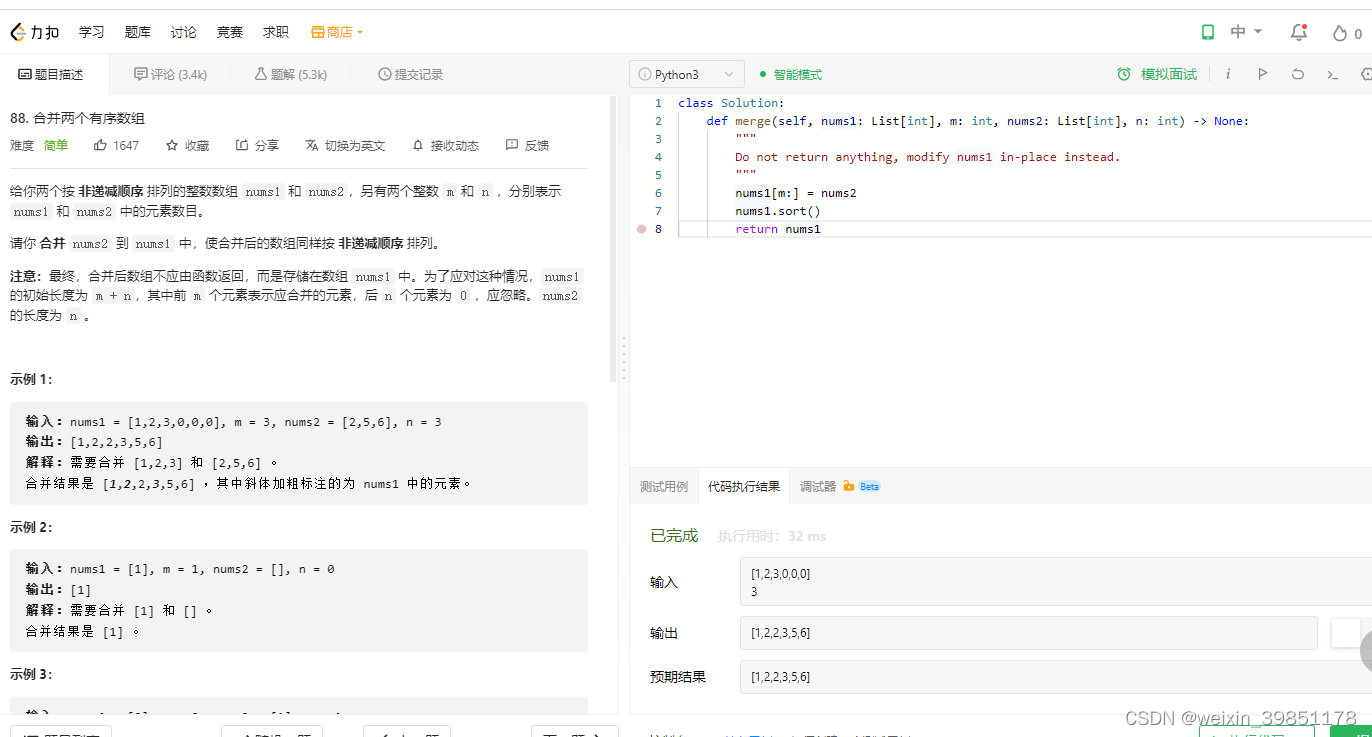Click the 输出 result box
This screenshot has height=737, width=1372.
pyautogui.click(x=1028, y=633)
